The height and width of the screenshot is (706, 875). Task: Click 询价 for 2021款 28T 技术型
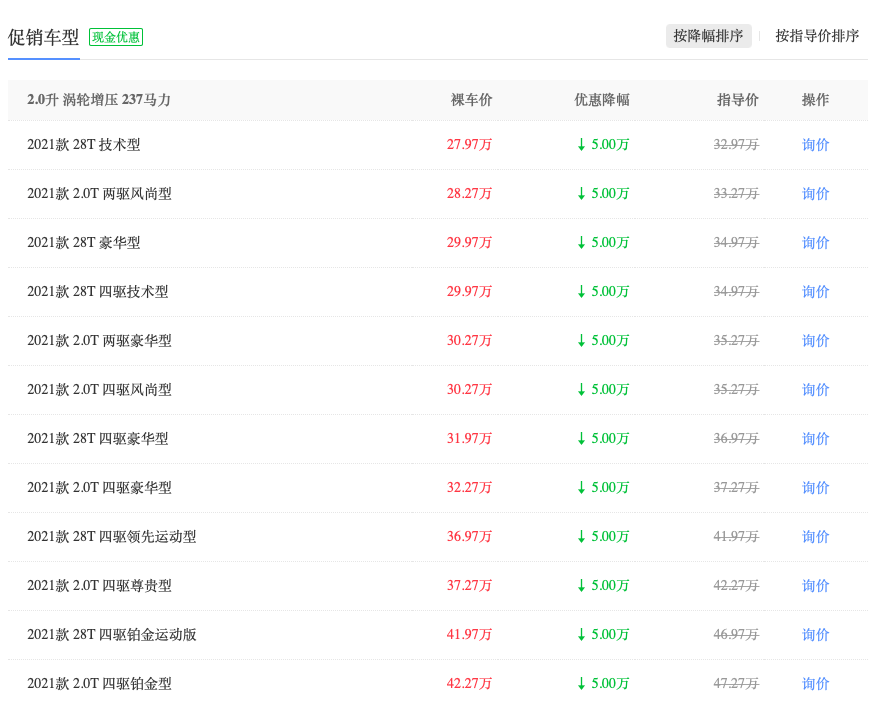tap(815, 145)
